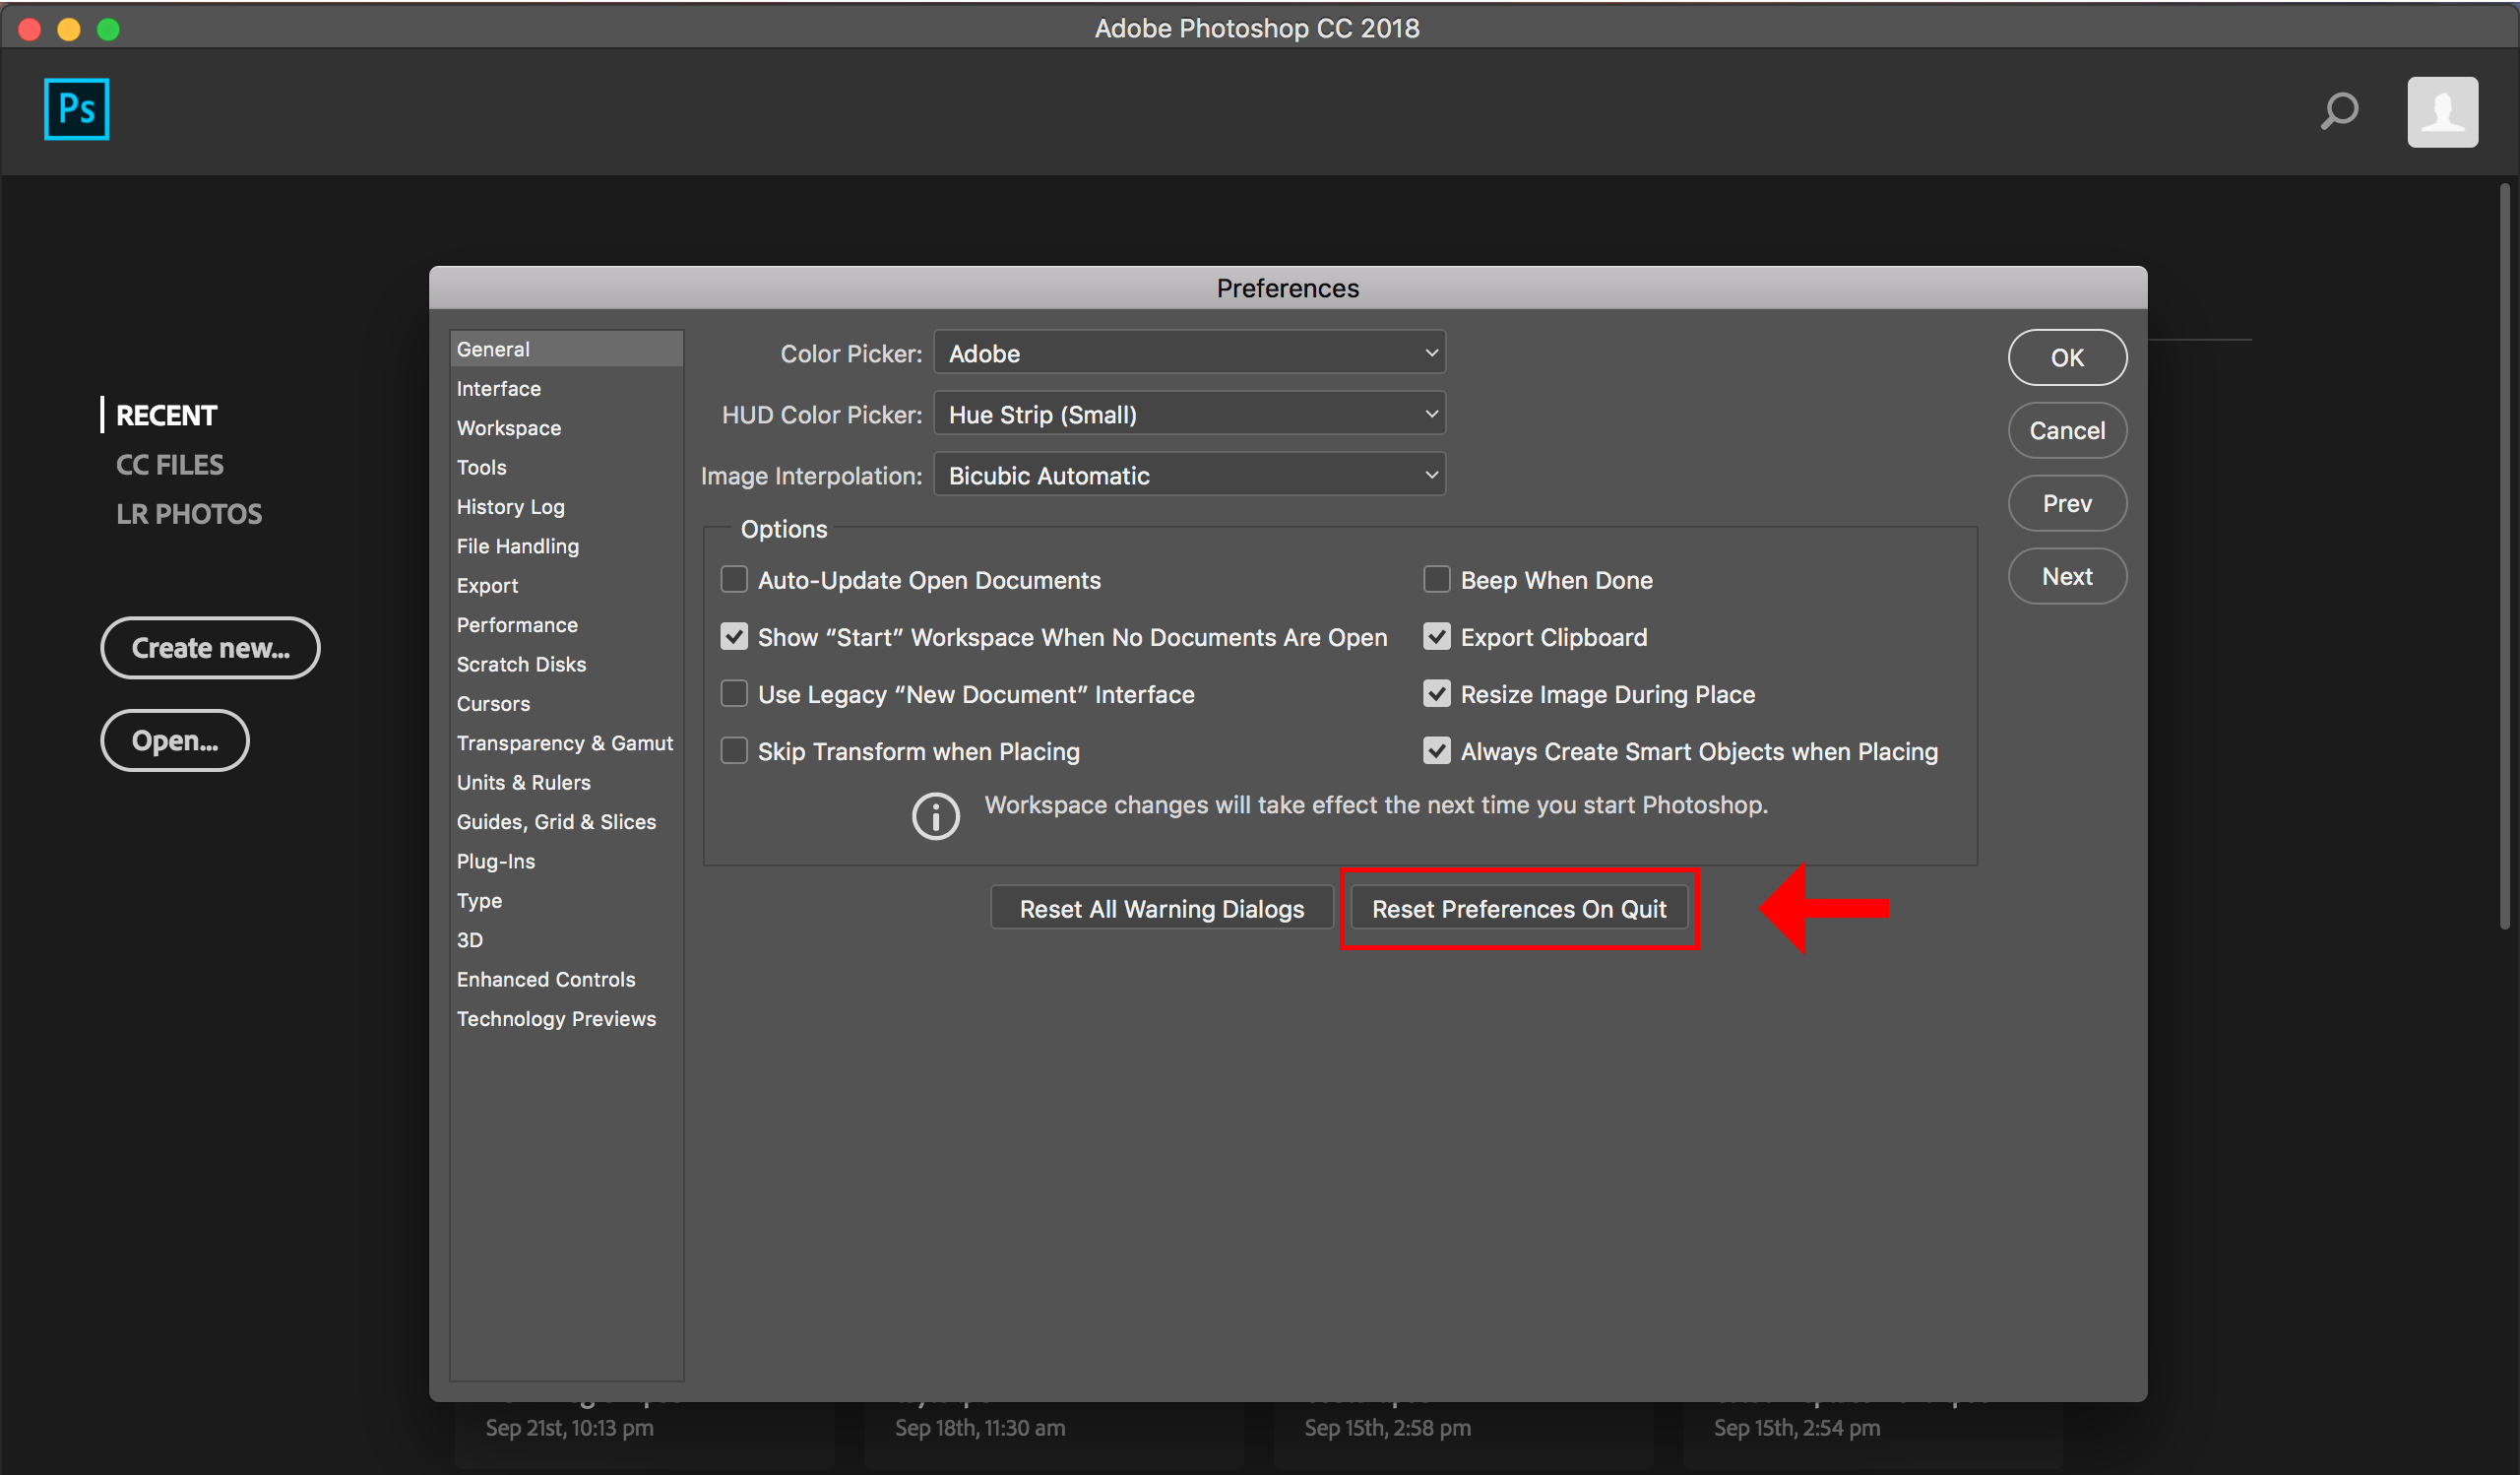Screen dimensions: 2520x1475
Task: Click the Photoshop Ps logo icon
Action: (x=76, y=109)
